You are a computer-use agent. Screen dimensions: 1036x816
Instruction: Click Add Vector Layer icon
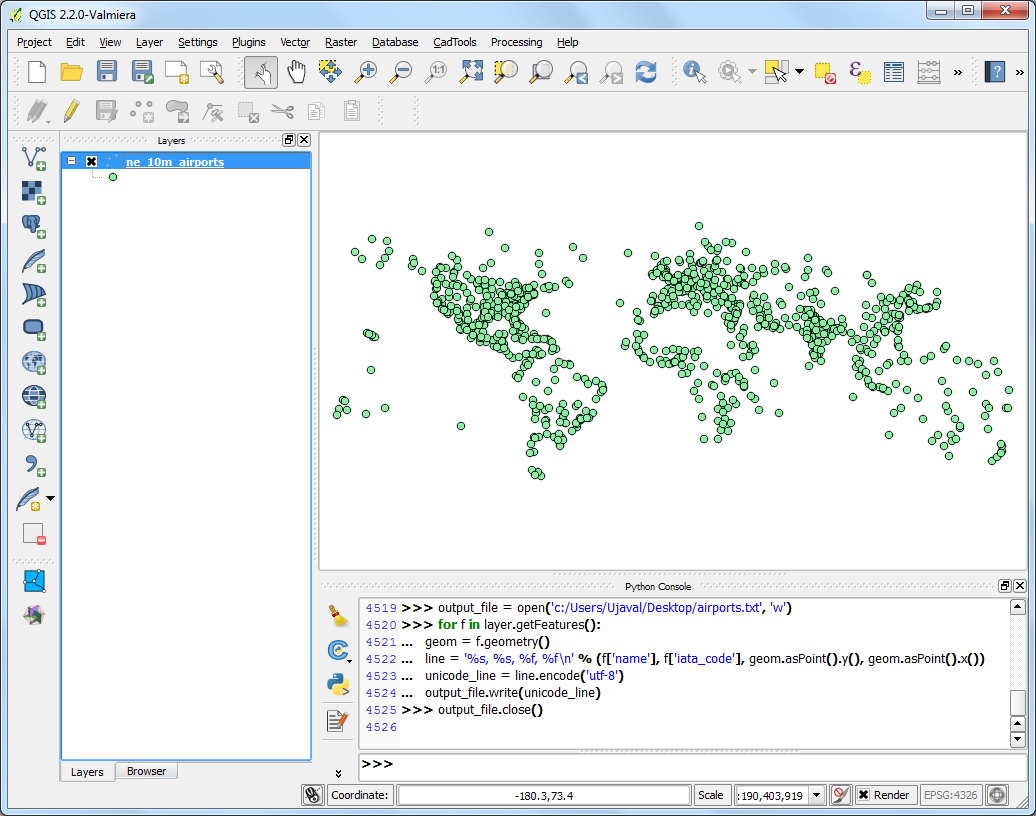(34, 159)
